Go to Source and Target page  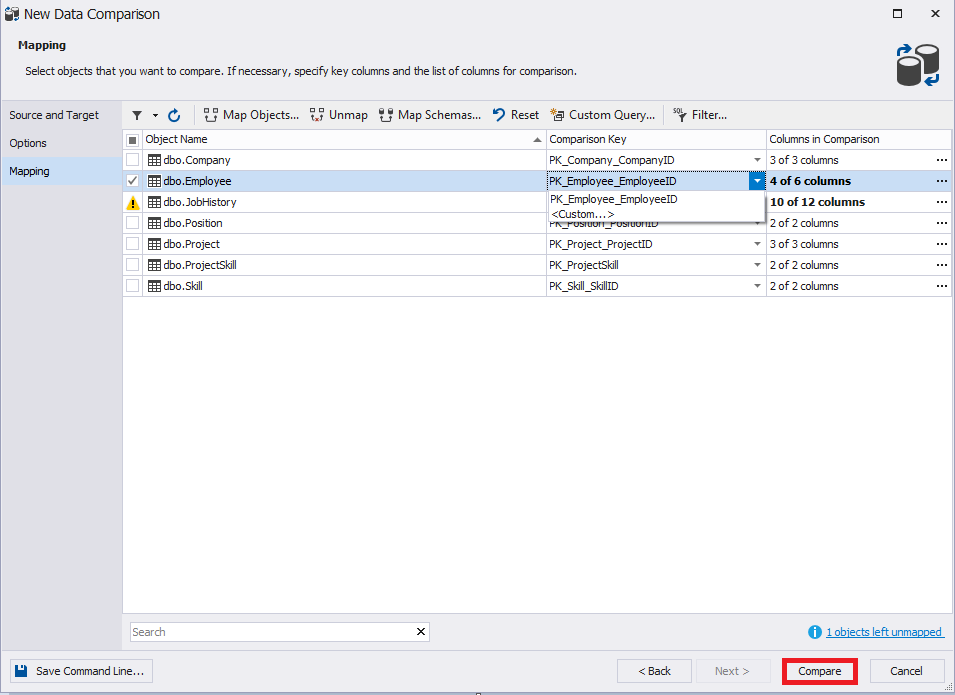point(61,115)
